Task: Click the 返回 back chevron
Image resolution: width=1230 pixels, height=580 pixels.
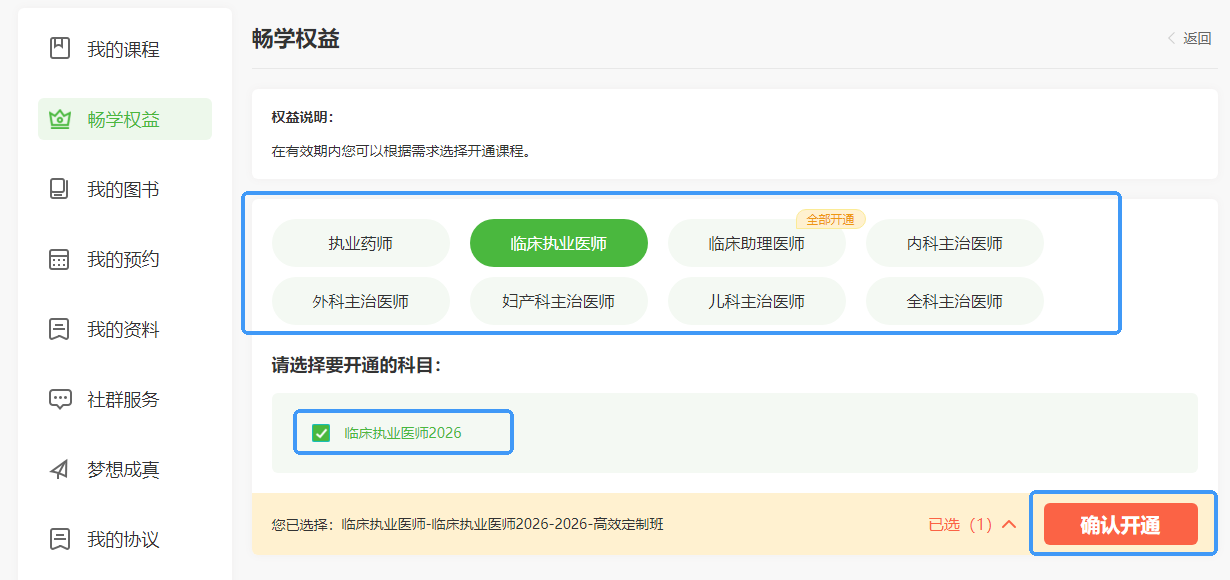Action: (1171, 38)
